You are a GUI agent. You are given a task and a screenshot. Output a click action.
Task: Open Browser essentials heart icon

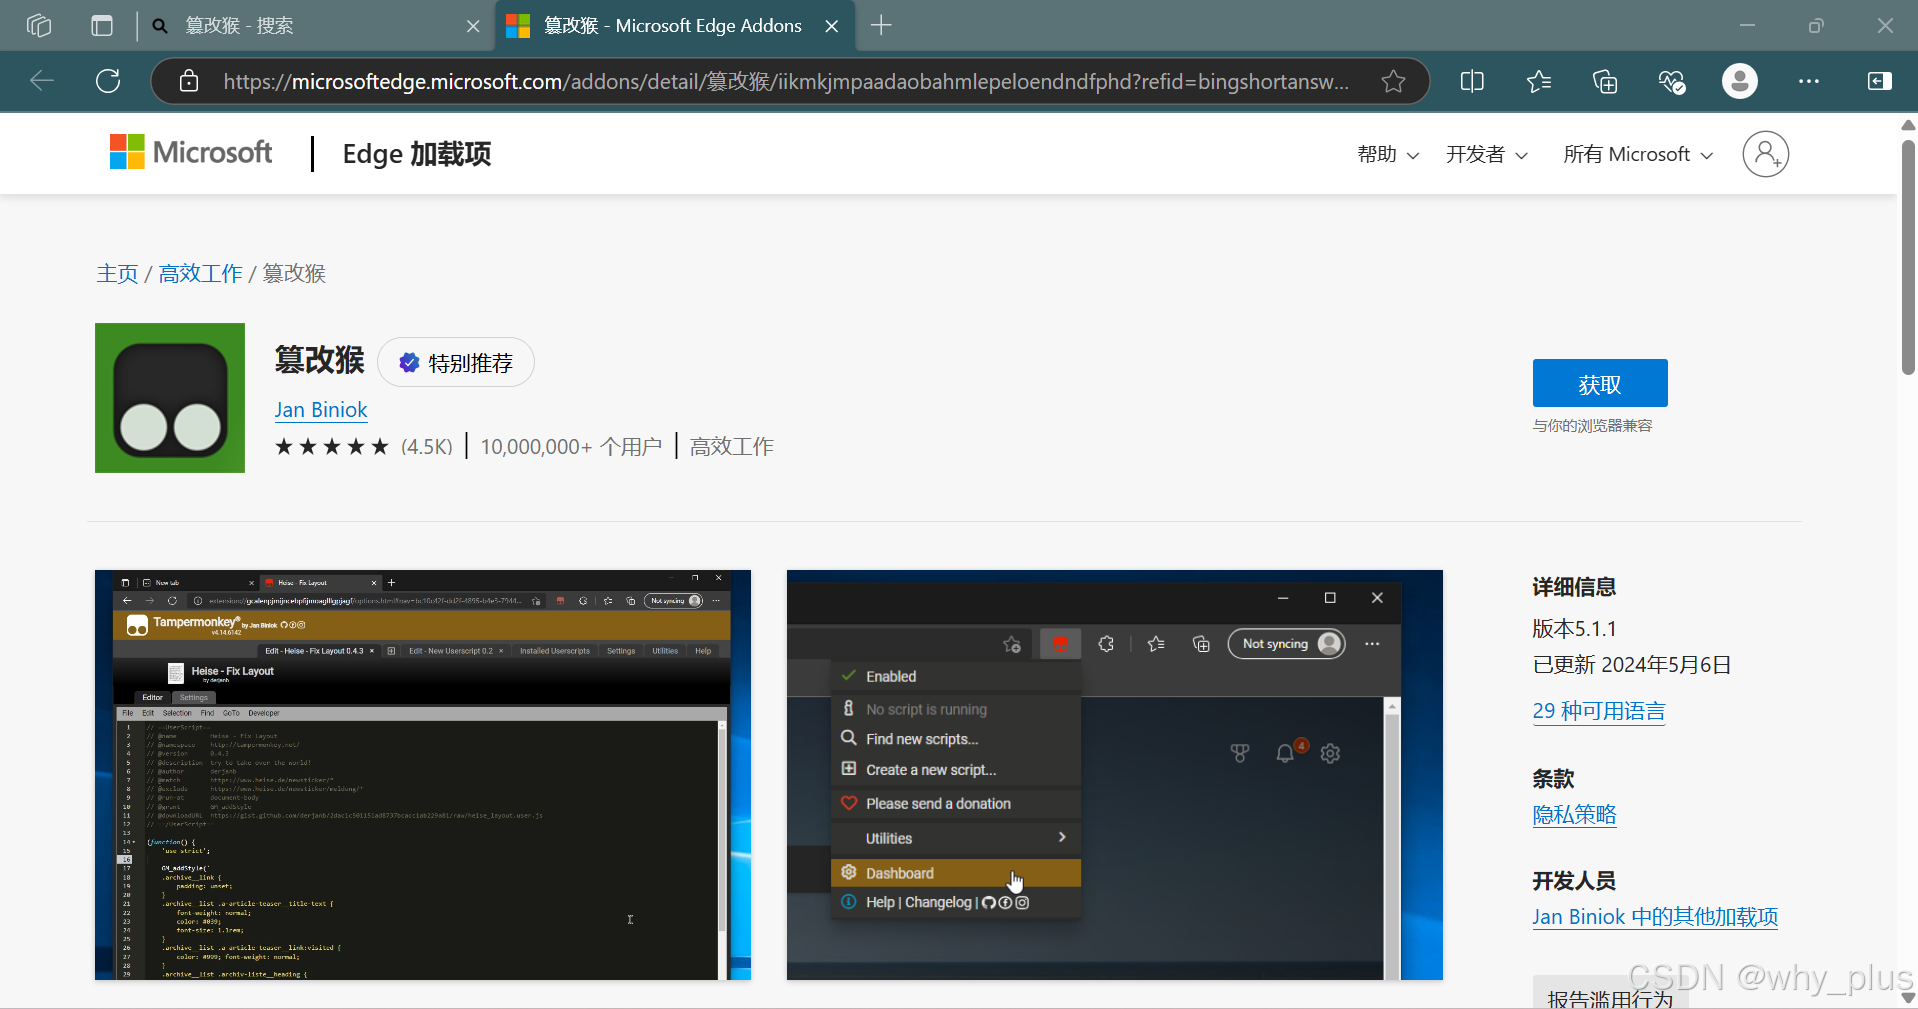1672,81
